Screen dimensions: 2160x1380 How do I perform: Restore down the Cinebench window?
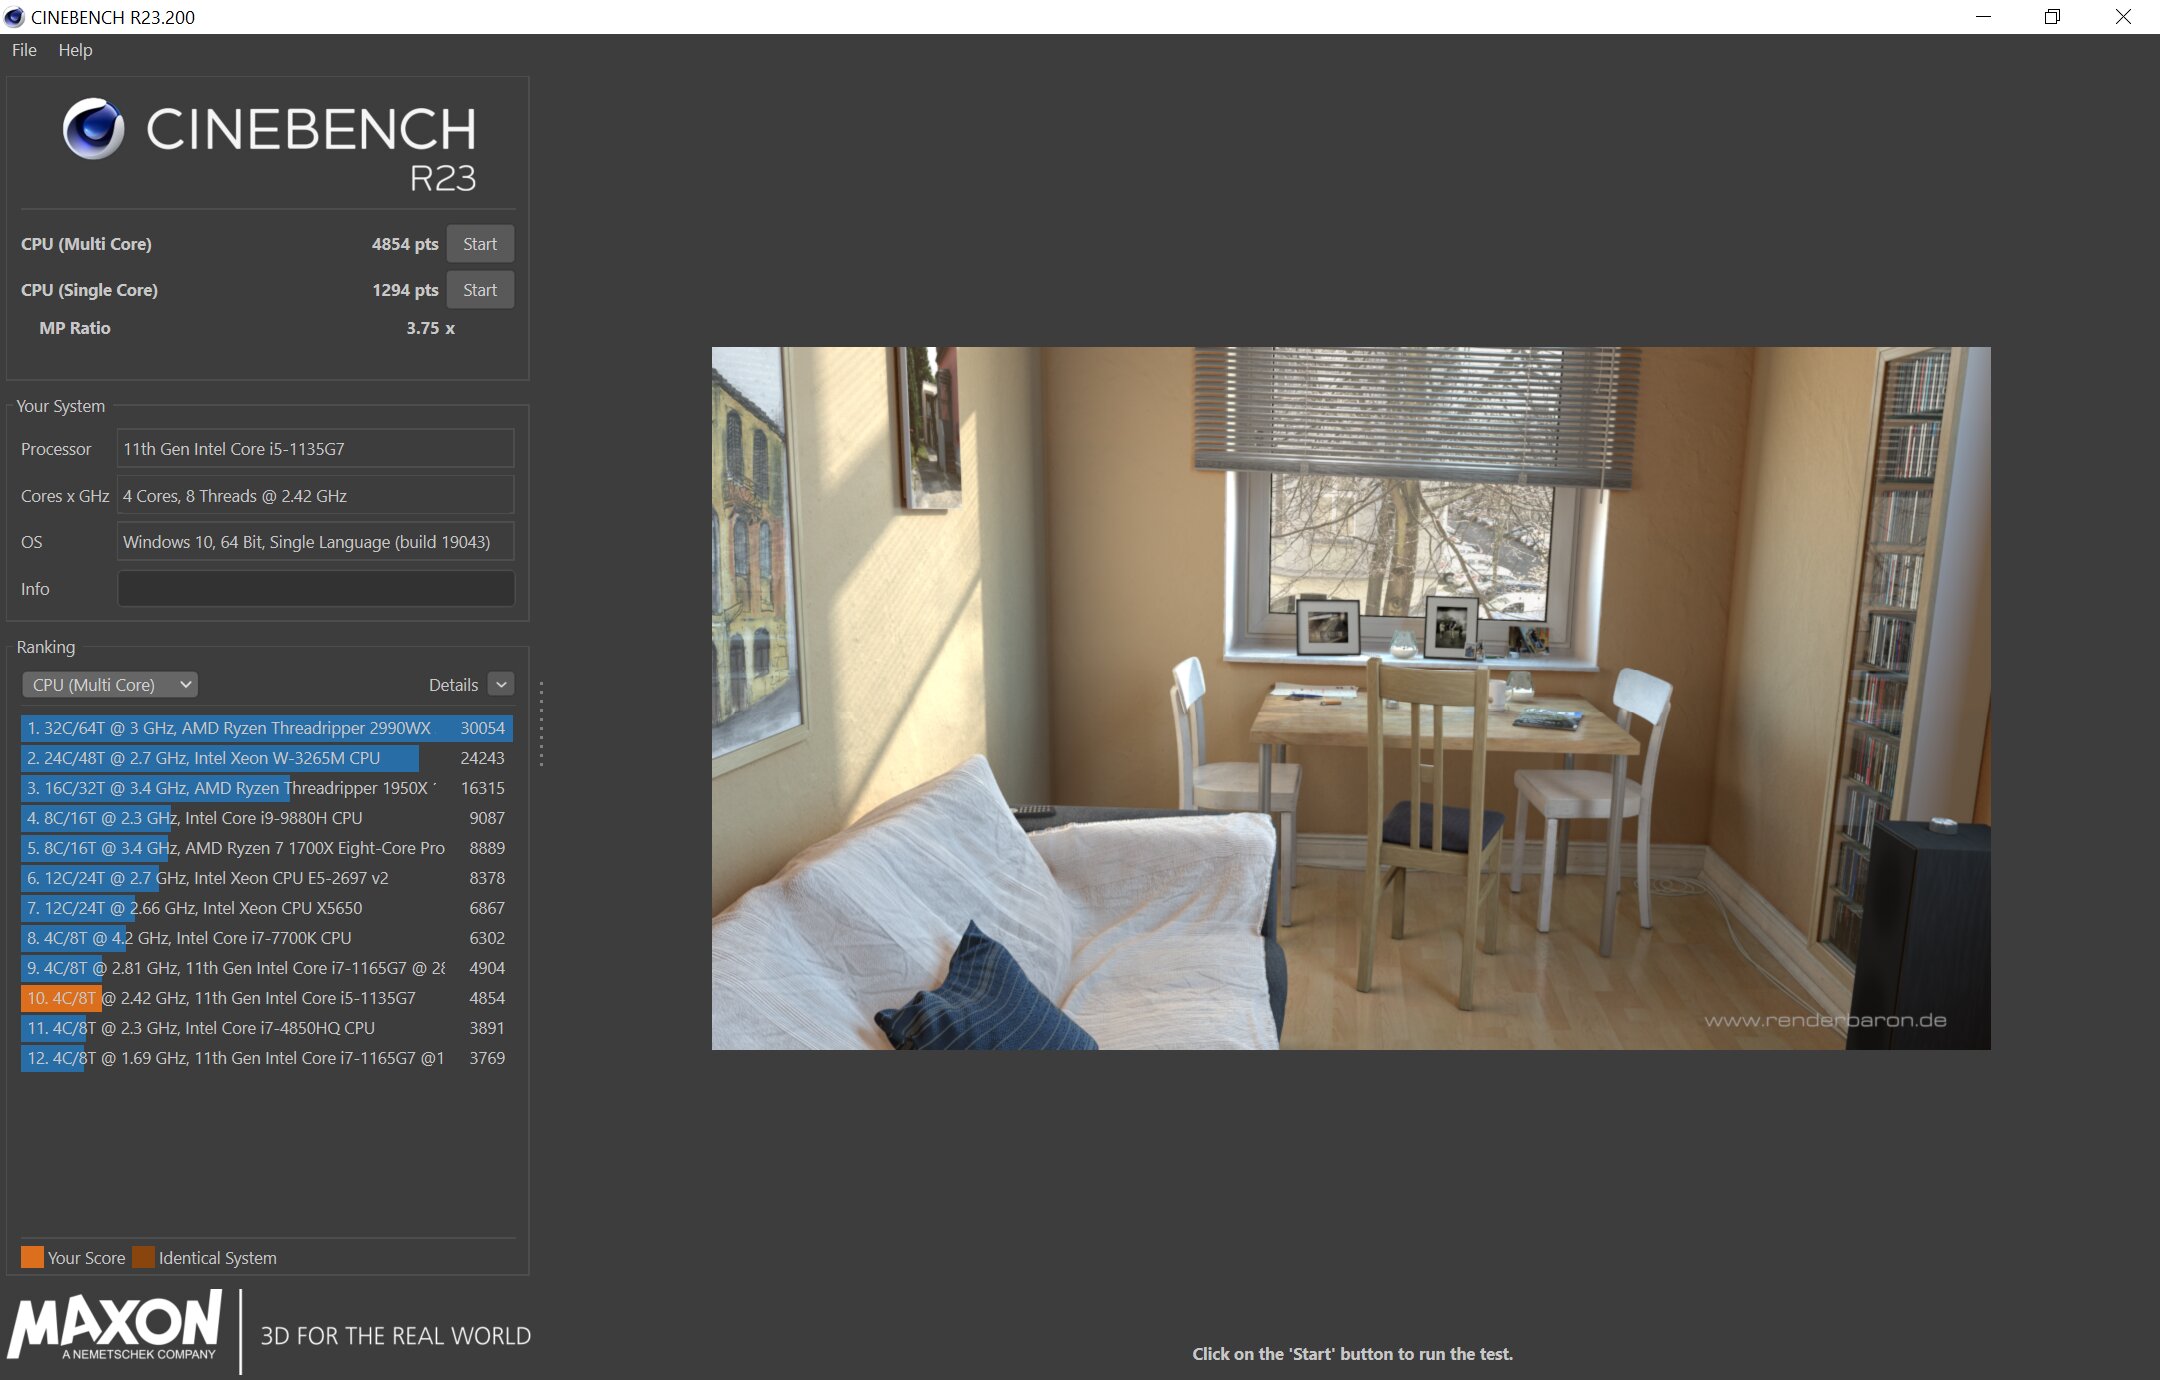(x=2052, y=17)
